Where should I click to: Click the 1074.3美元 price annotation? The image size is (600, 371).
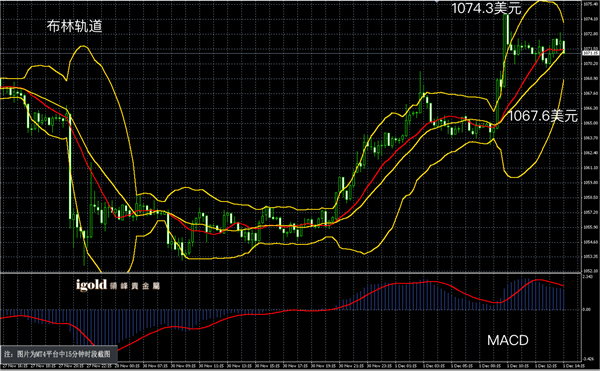tap(486, 8)
